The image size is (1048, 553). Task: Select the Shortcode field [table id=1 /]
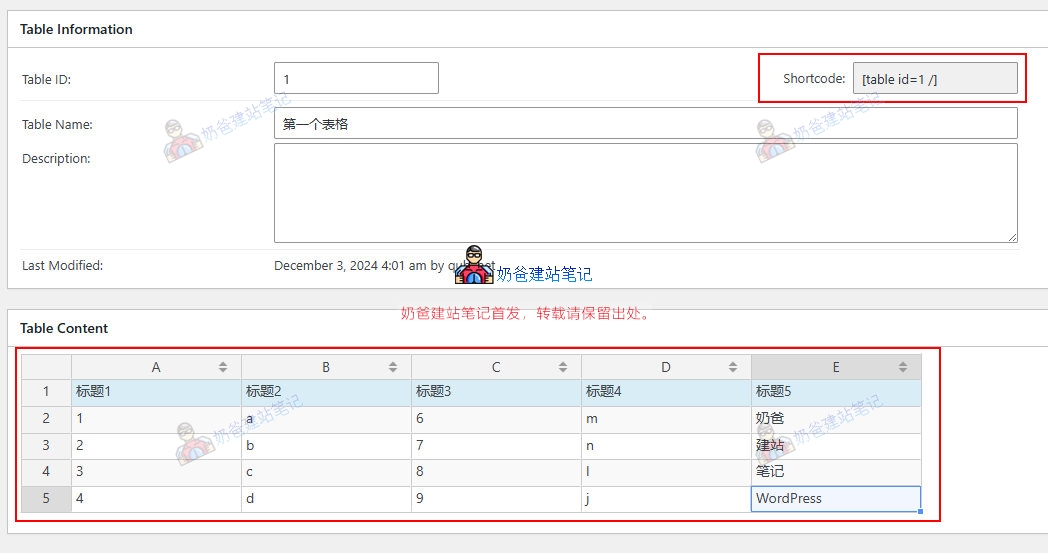click(x=935, y=78)
